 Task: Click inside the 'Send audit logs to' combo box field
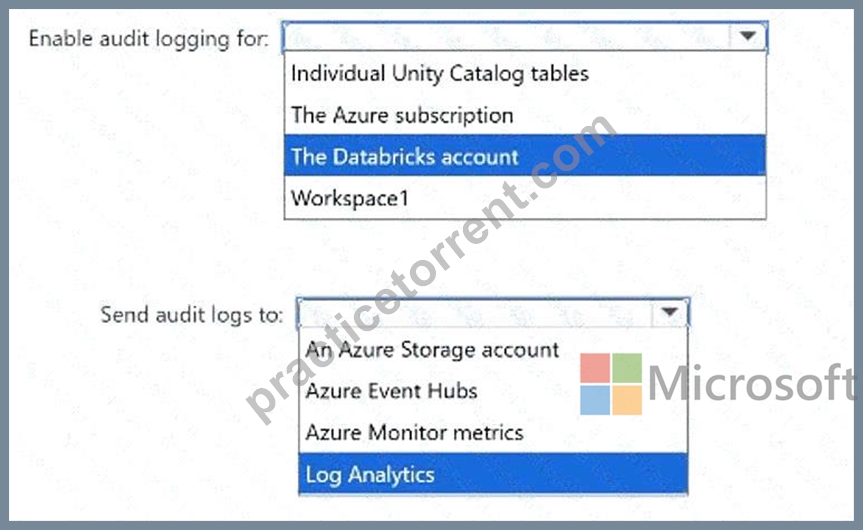pos(493,313)
